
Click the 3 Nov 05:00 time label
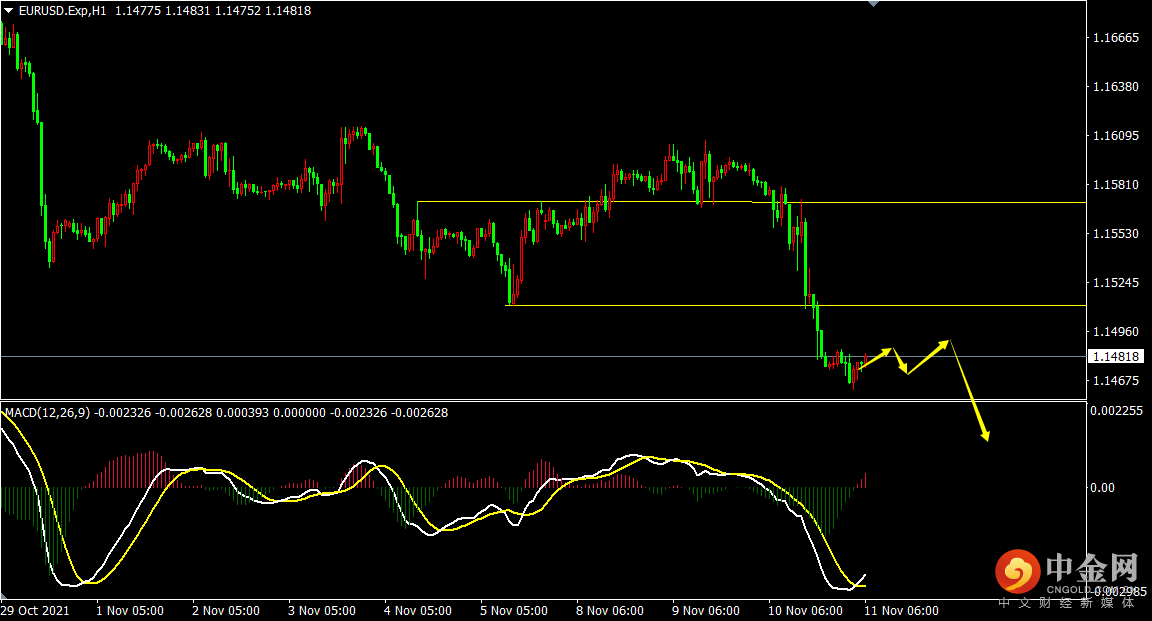[322, 611]
